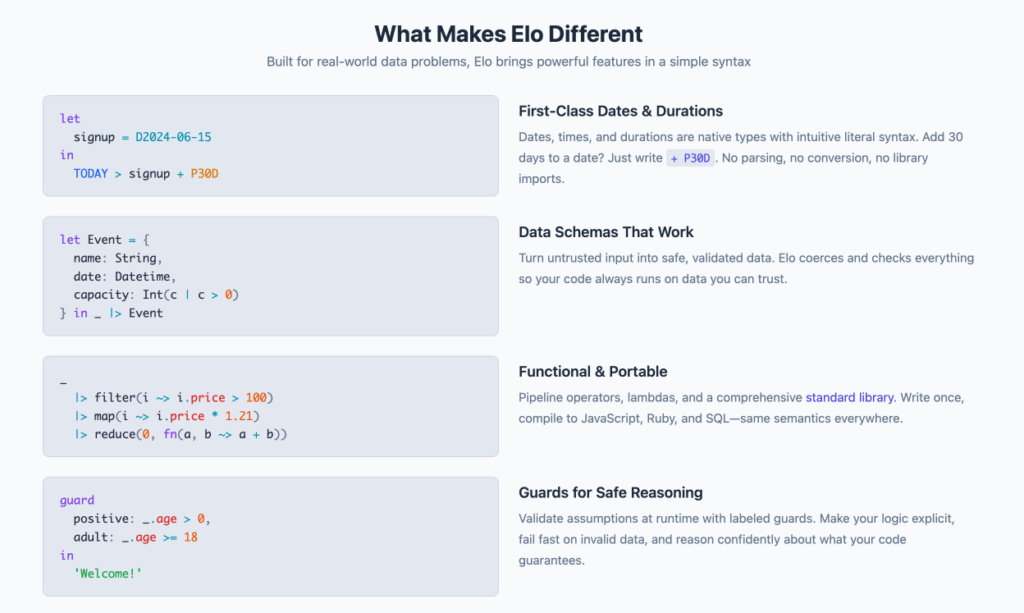1024x613 pixels.
Task: Click the filter pipeline line in code
Action: 173,397
